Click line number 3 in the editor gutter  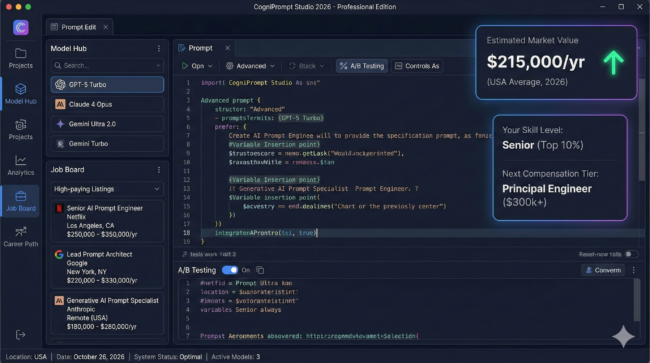click(x=188, y=100)
